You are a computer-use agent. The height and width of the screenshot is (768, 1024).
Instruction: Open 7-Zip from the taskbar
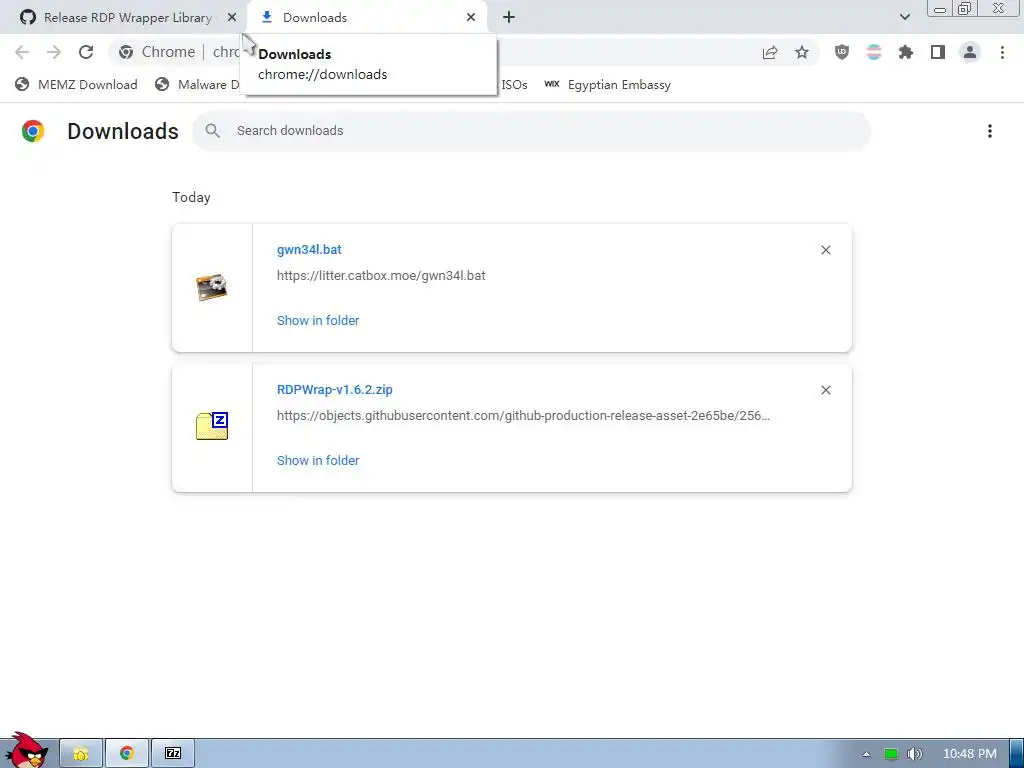[x=173, y=754]
